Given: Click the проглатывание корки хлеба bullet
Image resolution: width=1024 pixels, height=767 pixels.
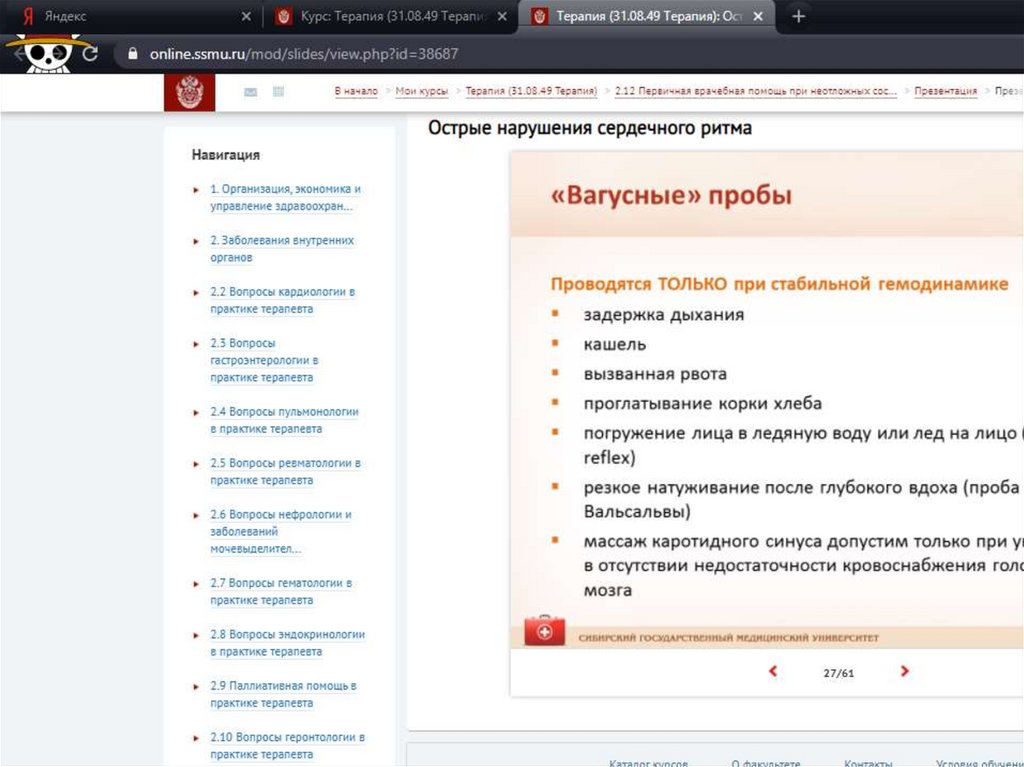Looking at the screenshot, I should pyautogui.click(x=703, y=404).
